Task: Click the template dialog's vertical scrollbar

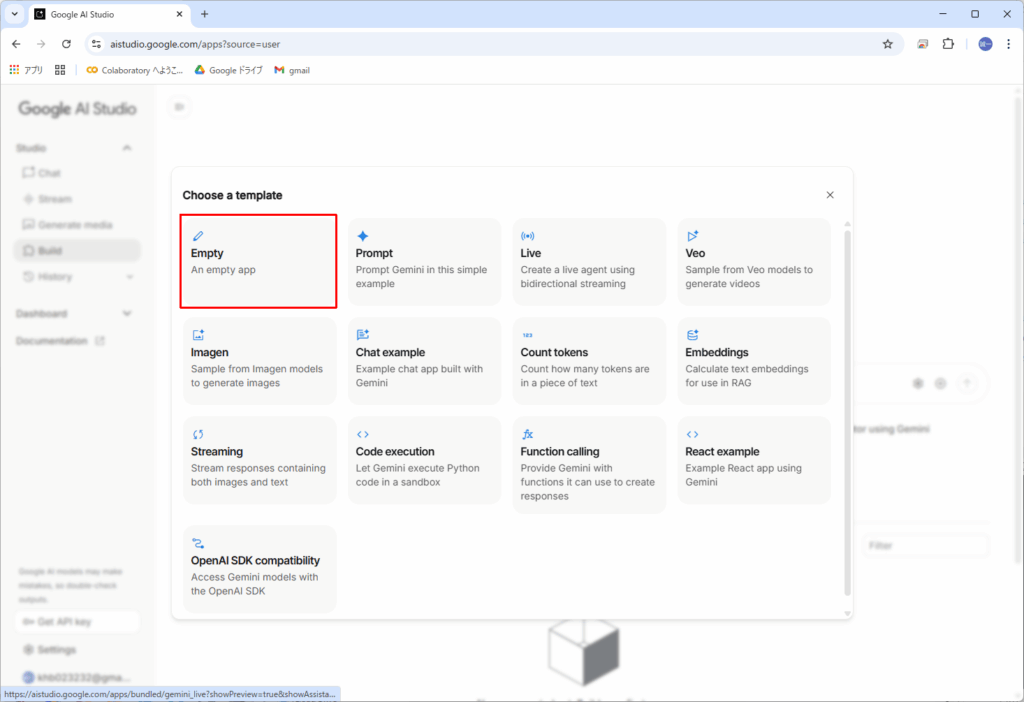Action: tap(847, 413)
